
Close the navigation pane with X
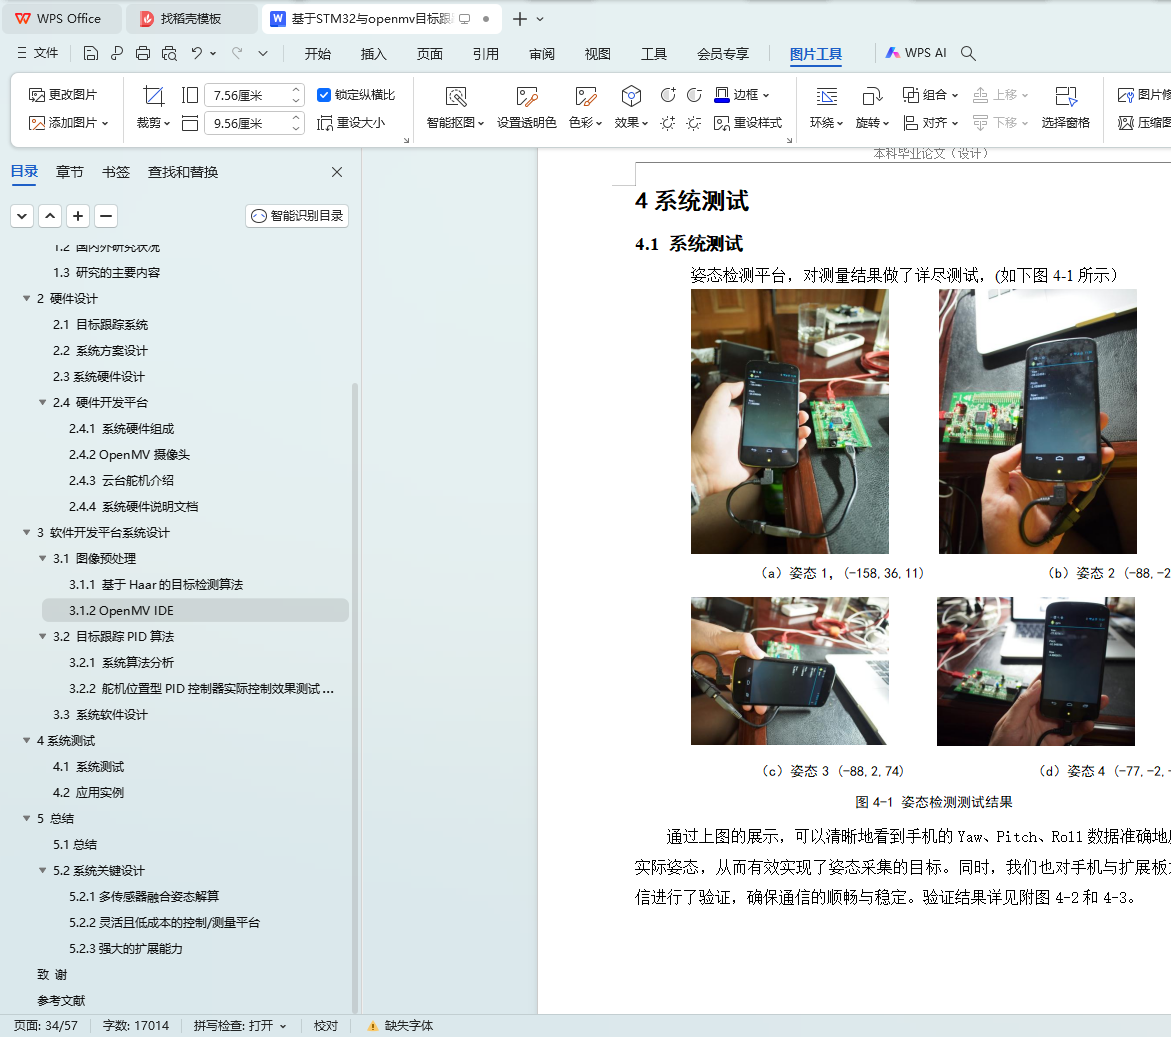[337, 172]
